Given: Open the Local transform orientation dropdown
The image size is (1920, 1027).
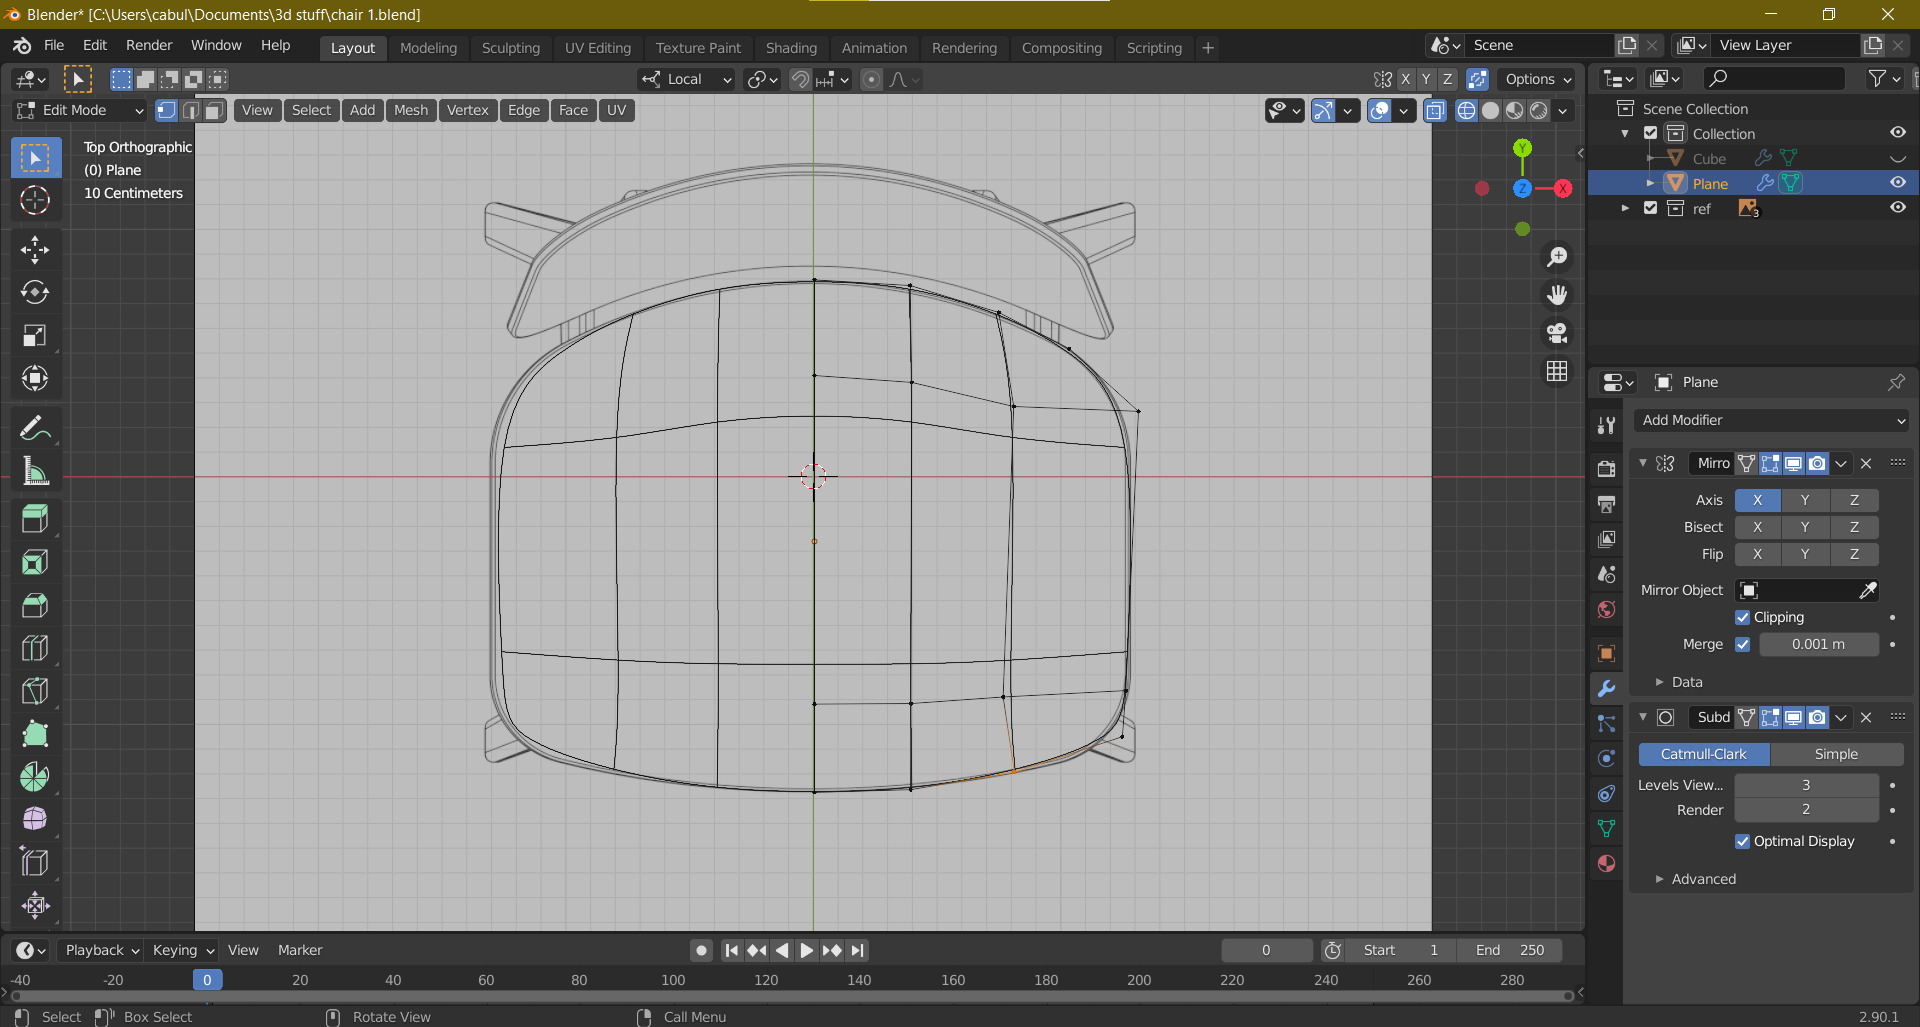Looking at the screenshot, I should pyautogui.click(x=687, y=79).
